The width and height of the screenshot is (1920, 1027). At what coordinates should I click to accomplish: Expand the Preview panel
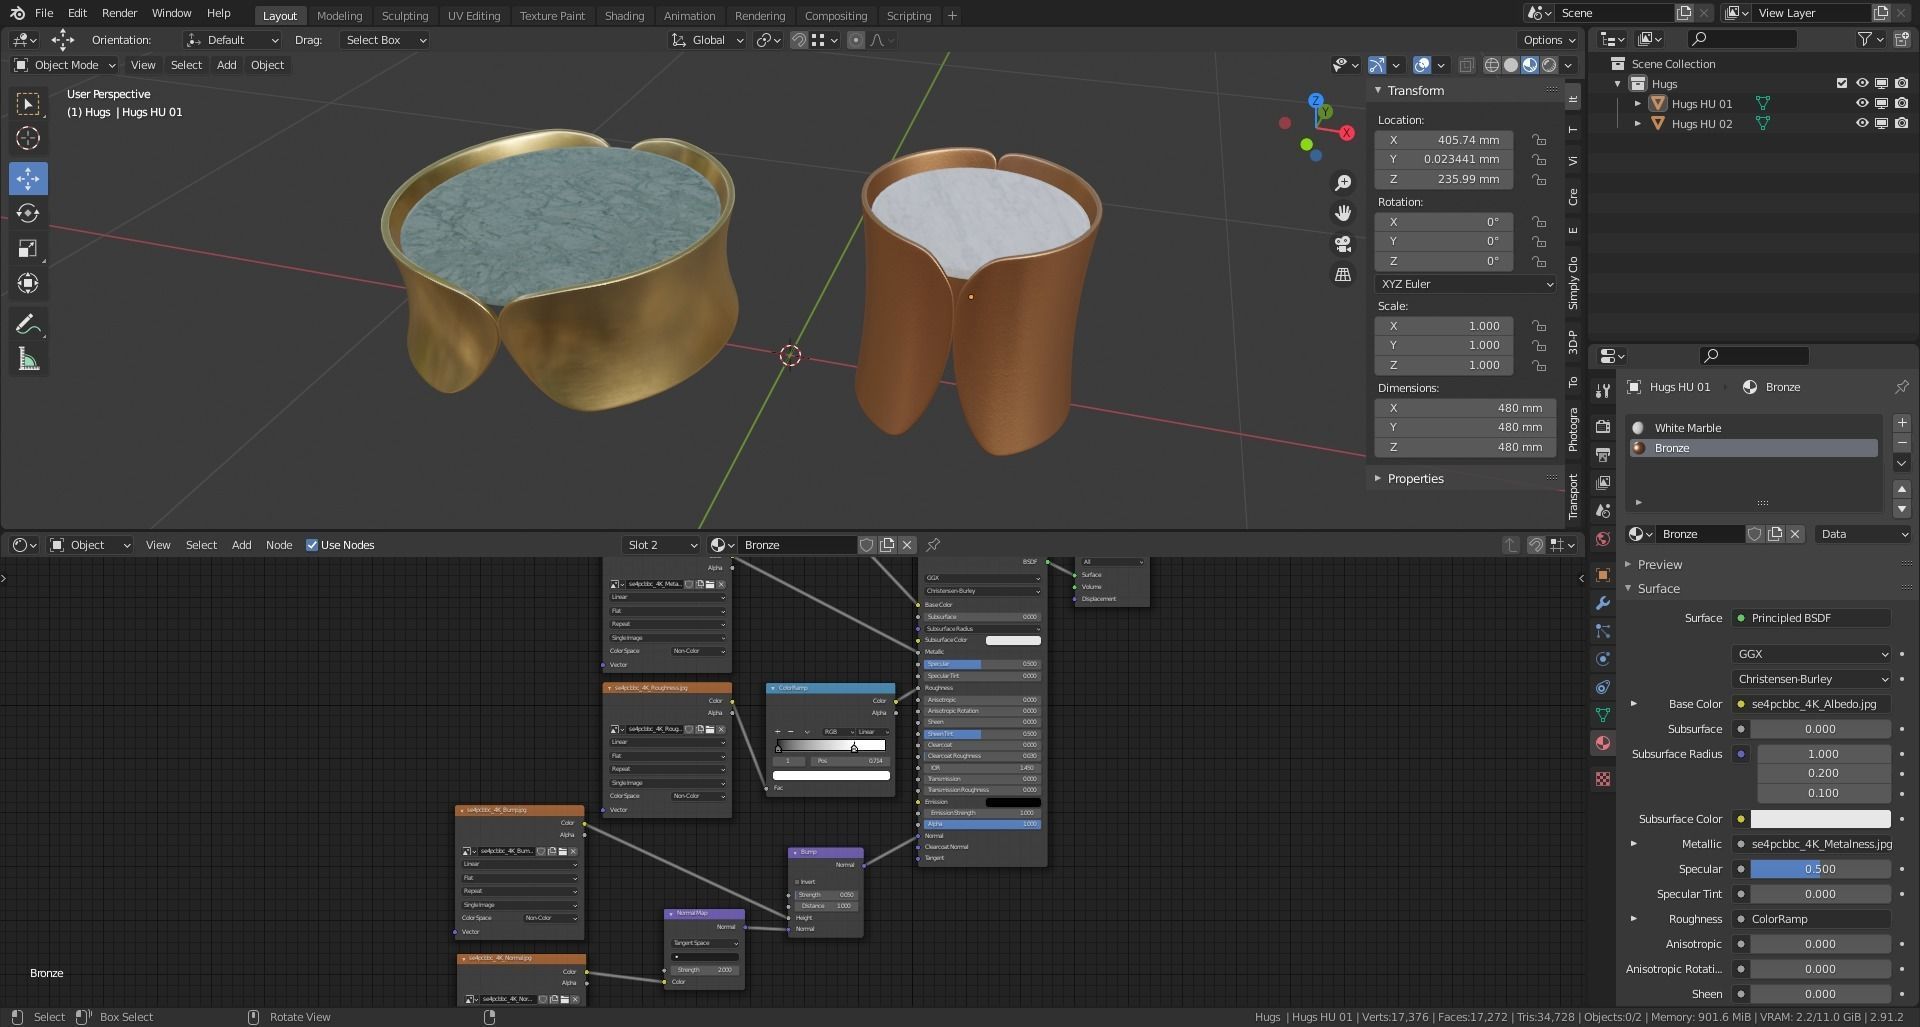1660,565
